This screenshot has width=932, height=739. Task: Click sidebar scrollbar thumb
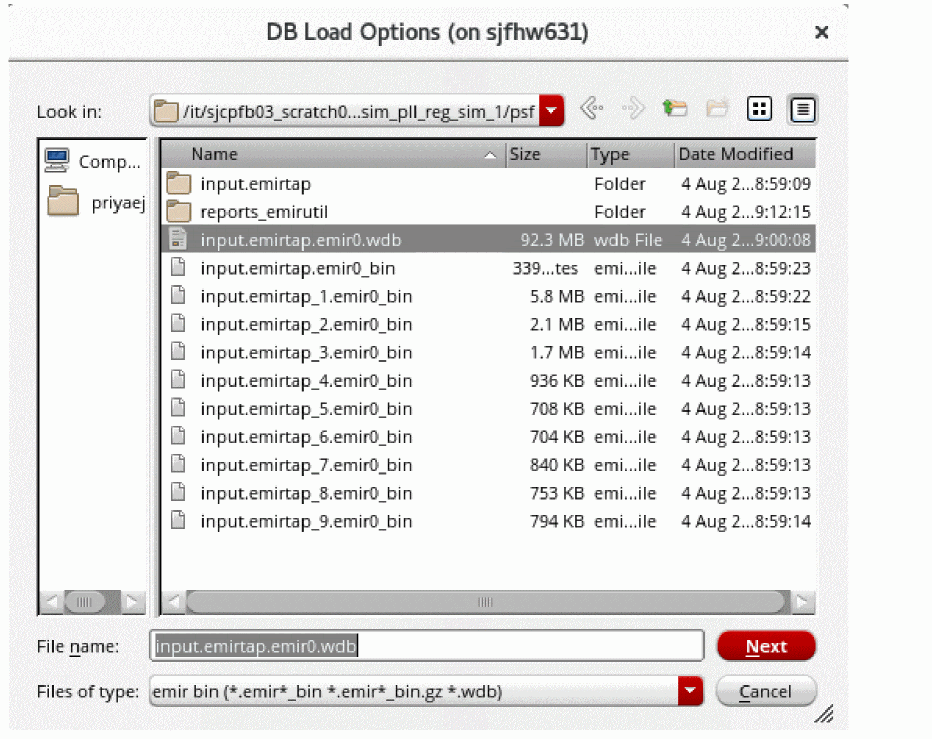click(84, 602)
